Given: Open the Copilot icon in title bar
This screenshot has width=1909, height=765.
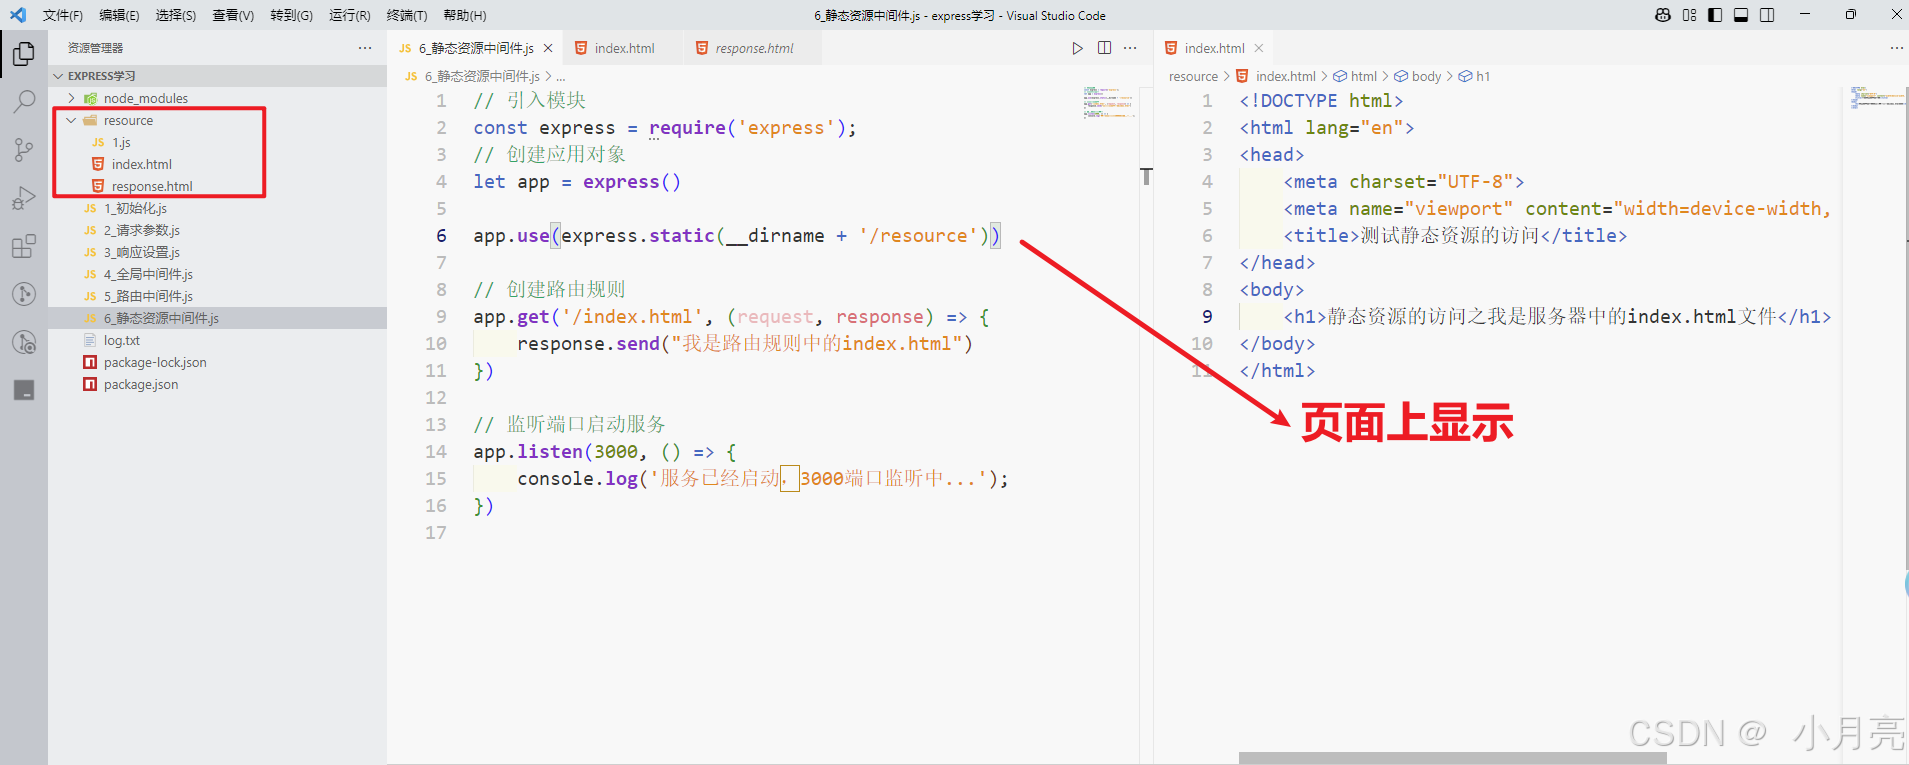Looking at the screenshot, I should [x=1663, y=15].
